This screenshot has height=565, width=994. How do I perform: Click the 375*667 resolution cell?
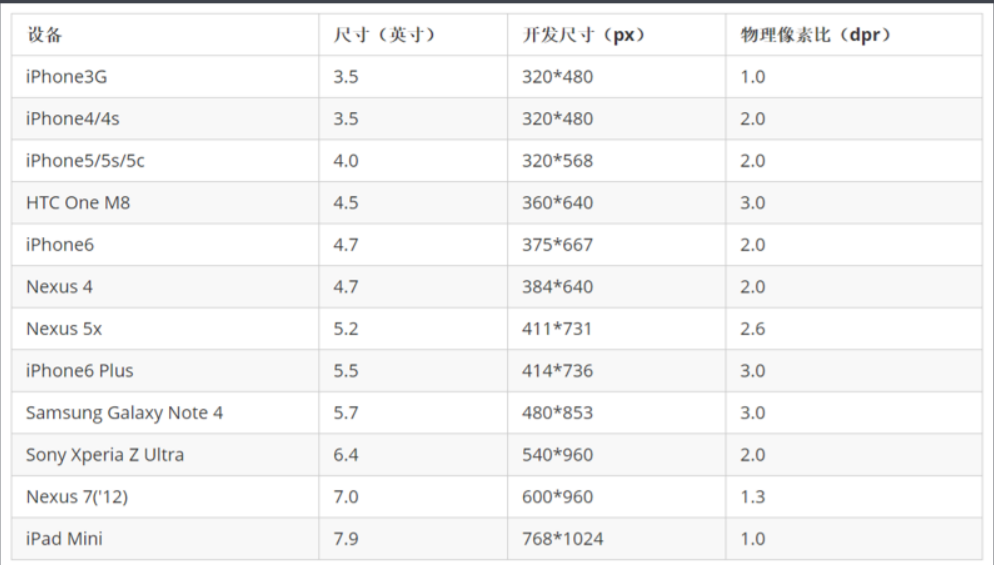click(616, 245)
